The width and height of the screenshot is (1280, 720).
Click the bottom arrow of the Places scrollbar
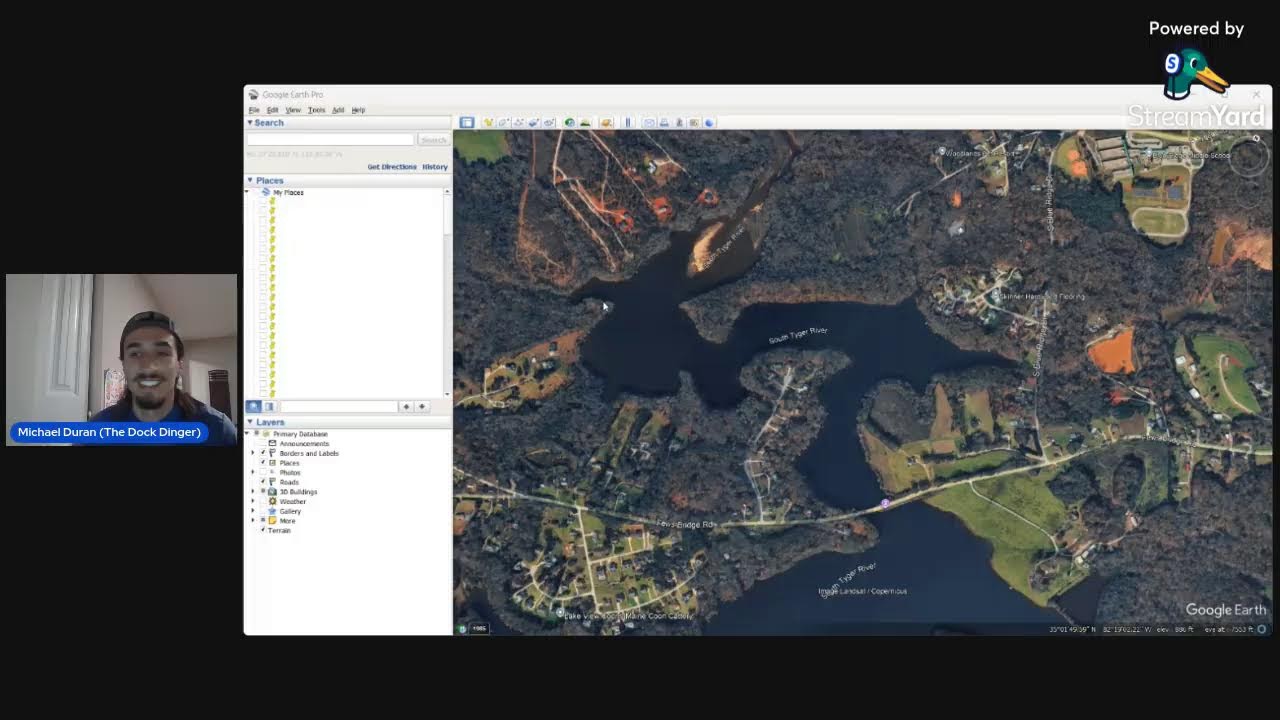pyautogui.click(x=447, y=395)
